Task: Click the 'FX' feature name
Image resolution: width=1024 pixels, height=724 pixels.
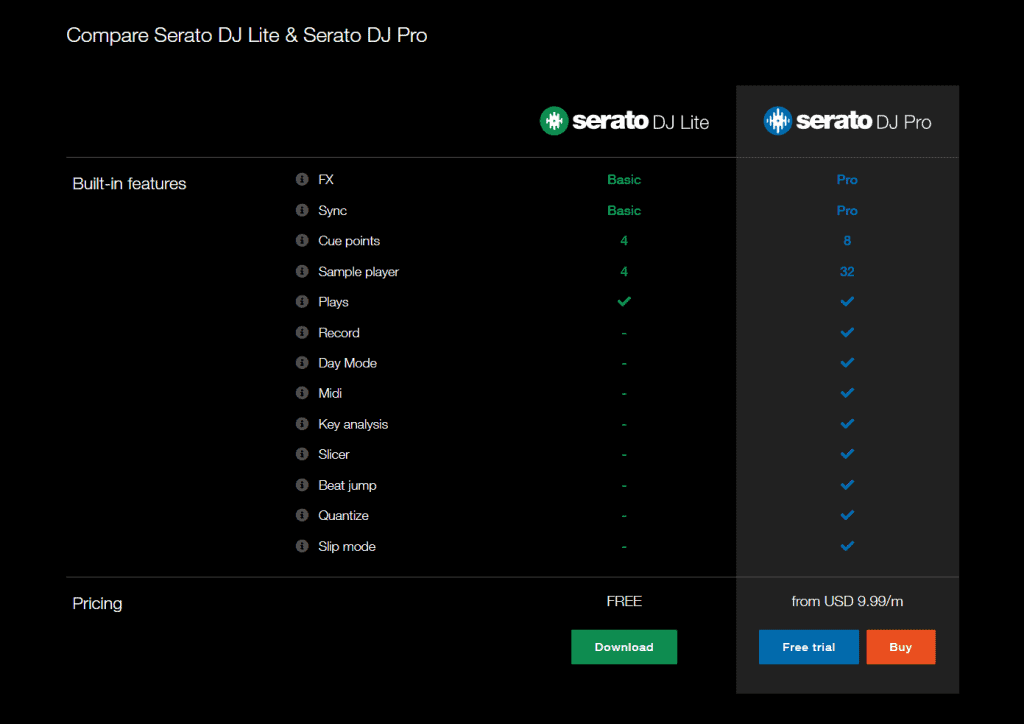Action: 326,180
